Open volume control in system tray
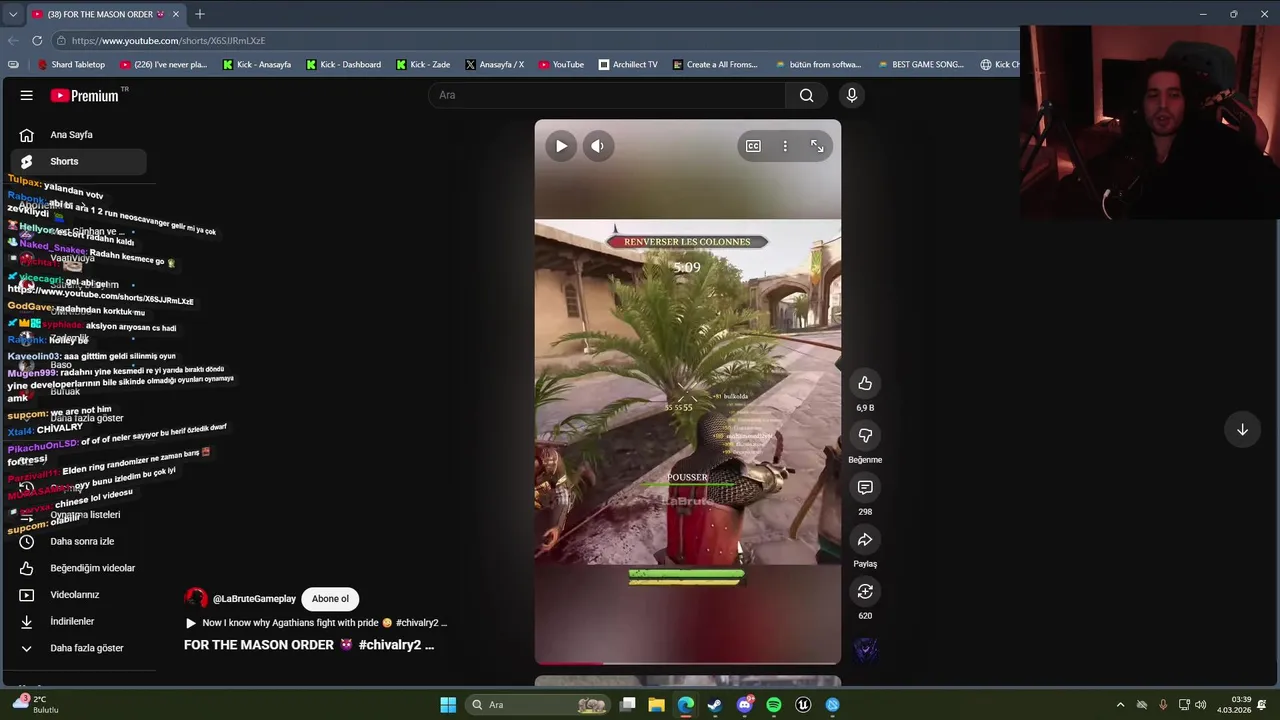This screenshot has width=1280, height=720. click(1200, 705)
